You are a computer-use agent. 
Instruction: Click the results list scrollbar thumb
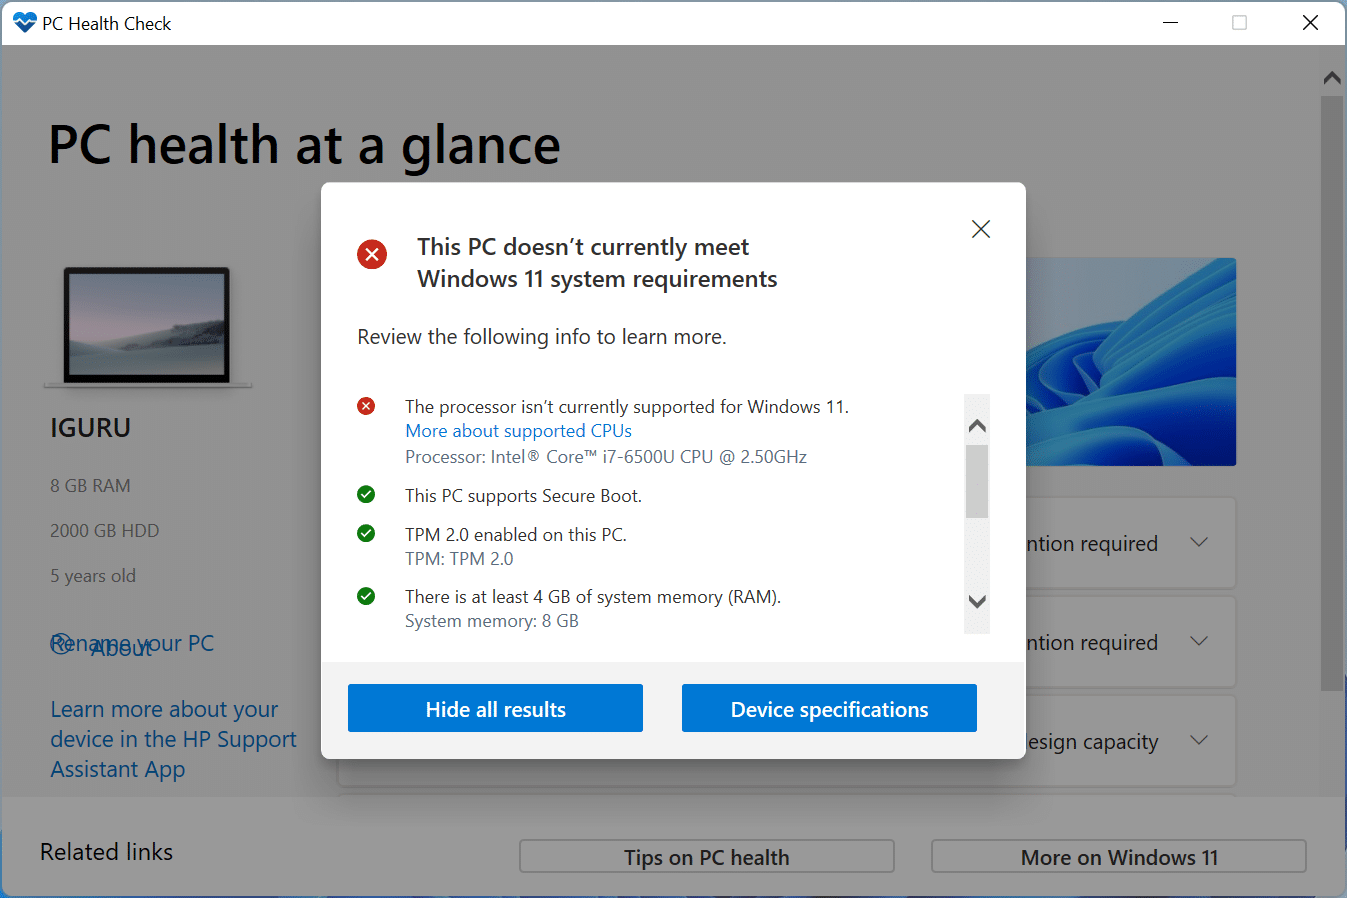(977, 481)
